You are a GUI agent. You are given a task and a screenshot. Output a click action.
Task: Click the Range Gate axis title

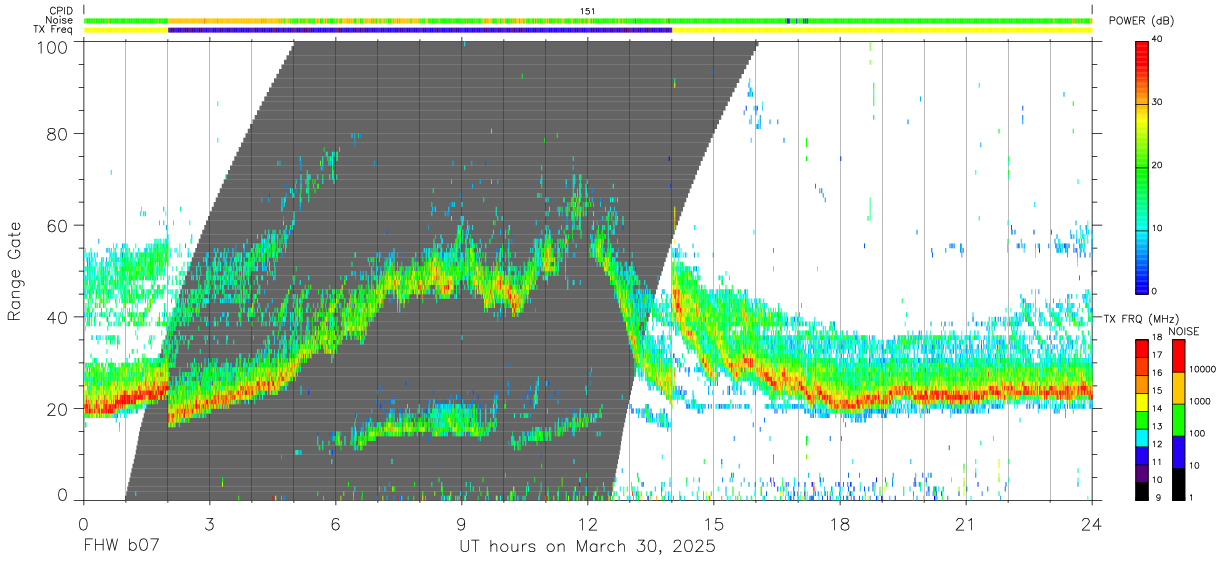(15, 272)
